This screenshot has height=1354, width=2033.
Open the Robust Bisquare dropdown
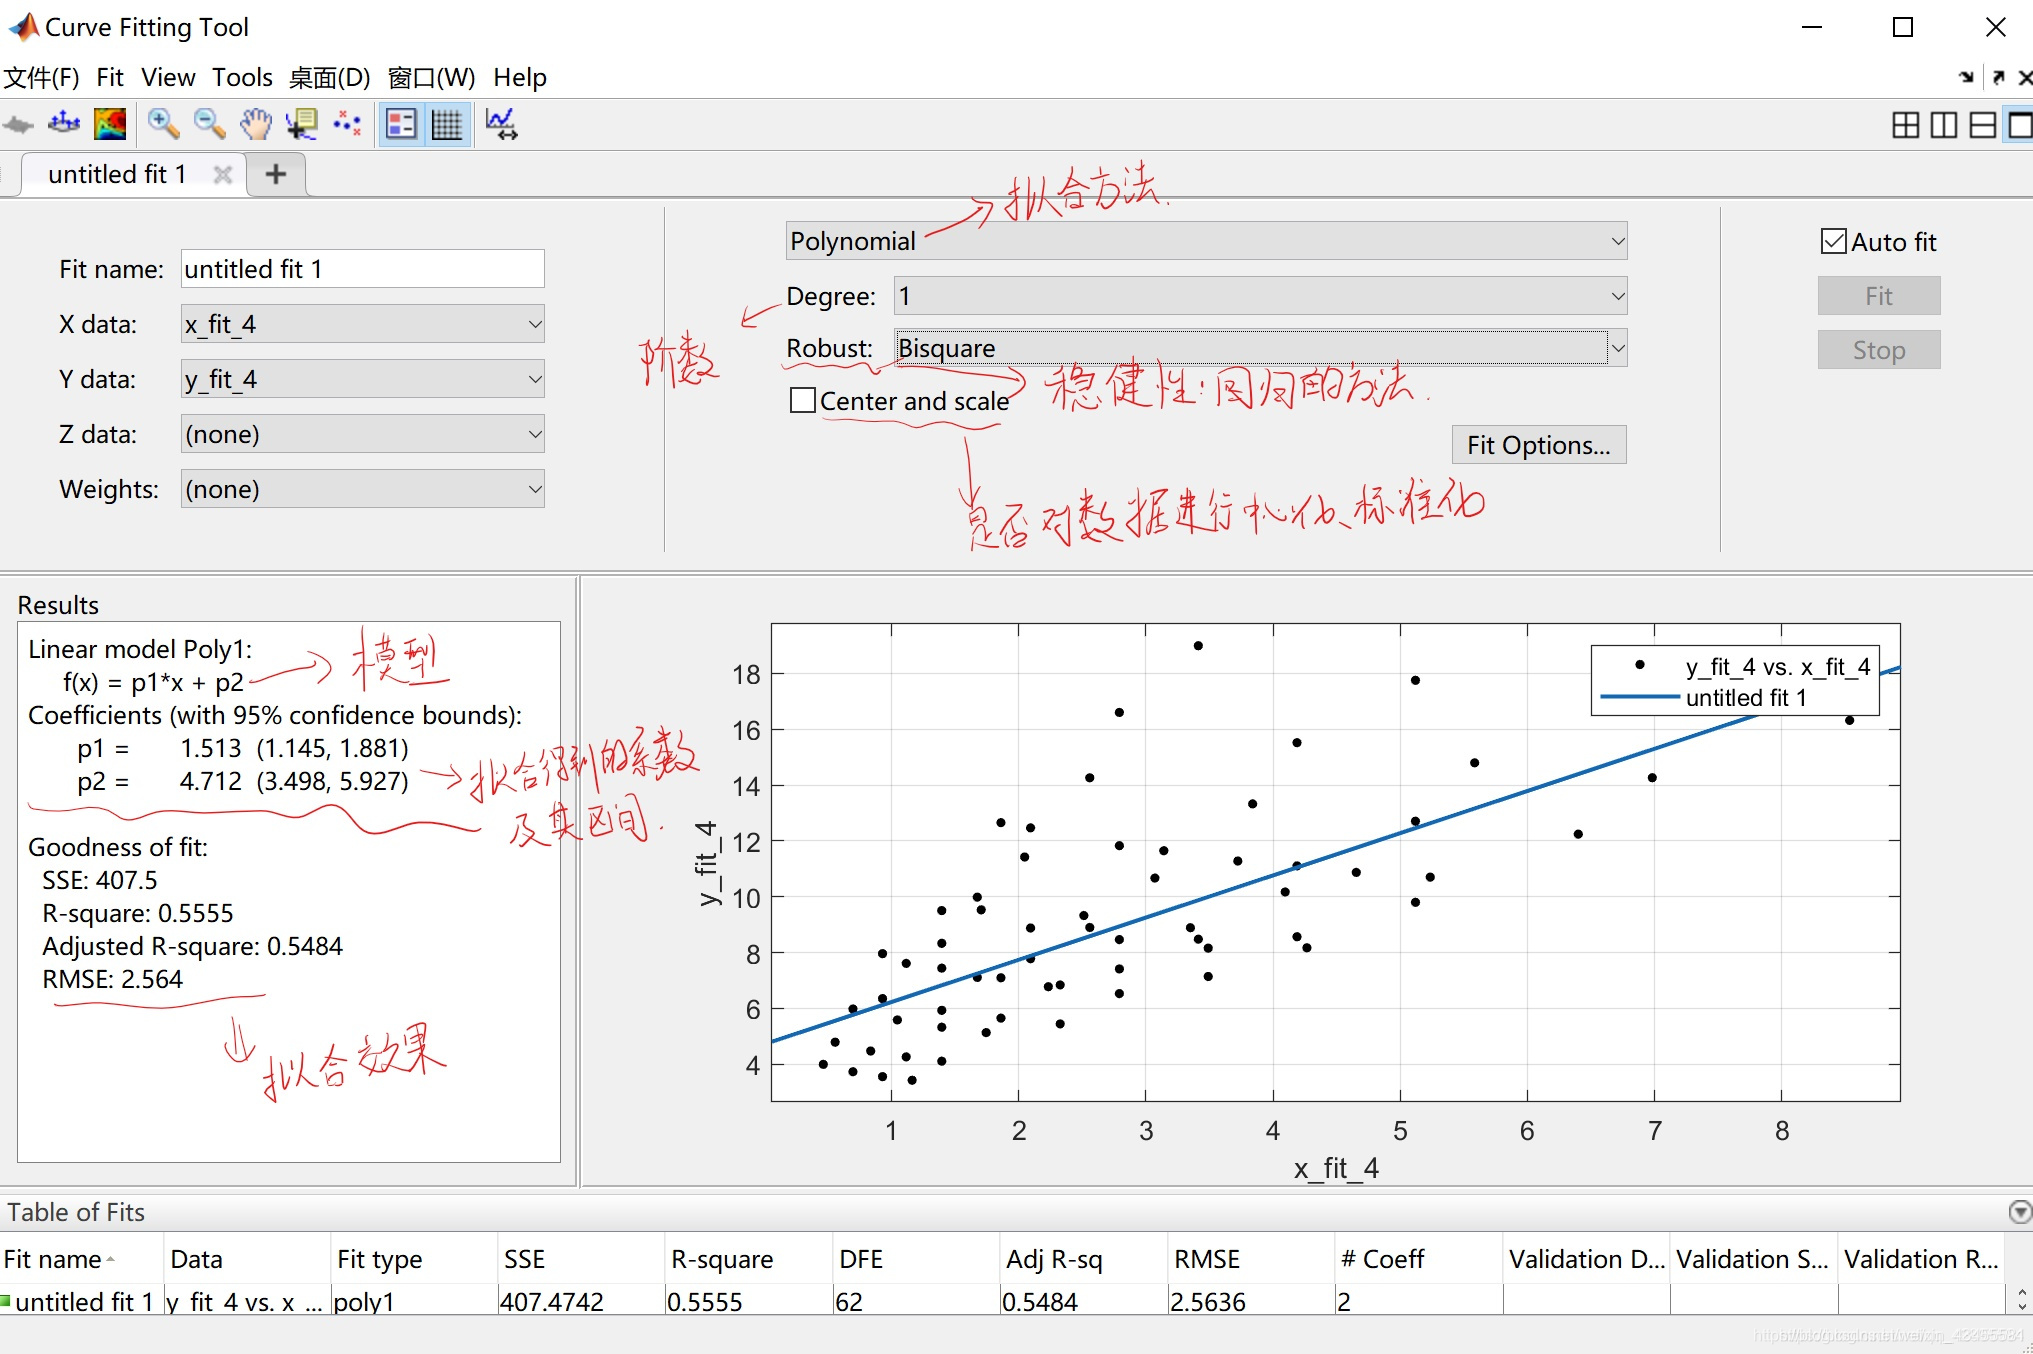tap(1260, 348)
